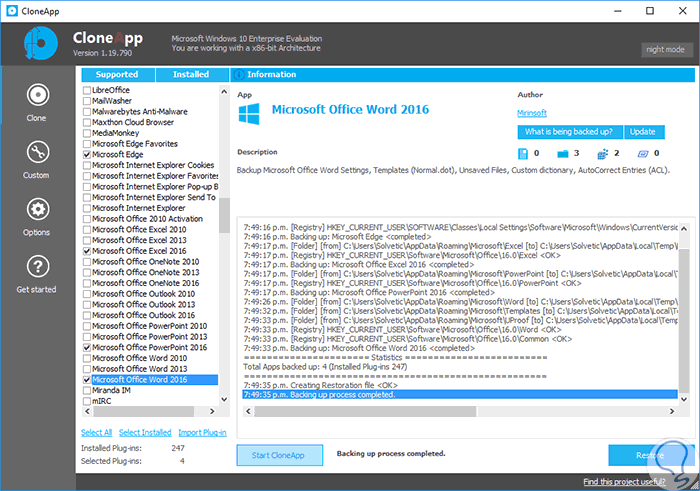The width and height of the screenshot is (700, 491).
Task: Click the app list vertical scrollbar thumb
Action: (x=224, y=216)
